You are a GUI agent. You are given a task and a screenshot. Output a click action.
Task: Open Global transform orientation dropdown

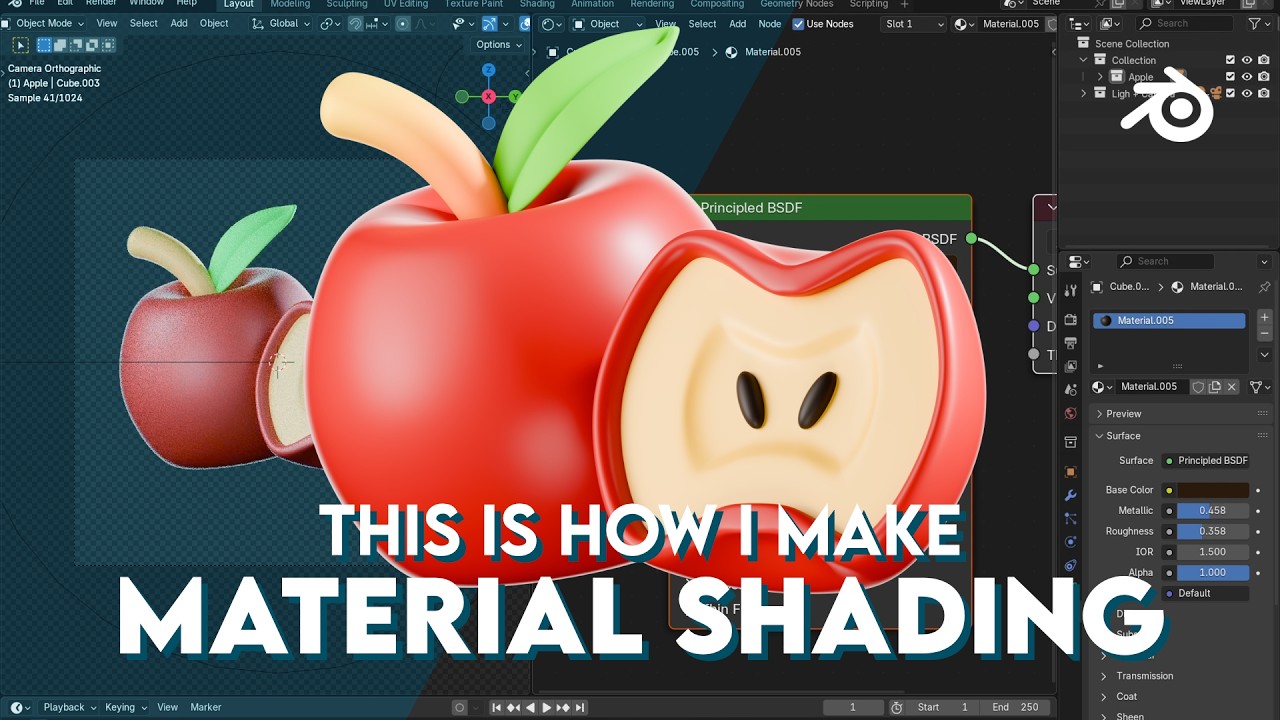pyautogui.click(x=281, y=23)
